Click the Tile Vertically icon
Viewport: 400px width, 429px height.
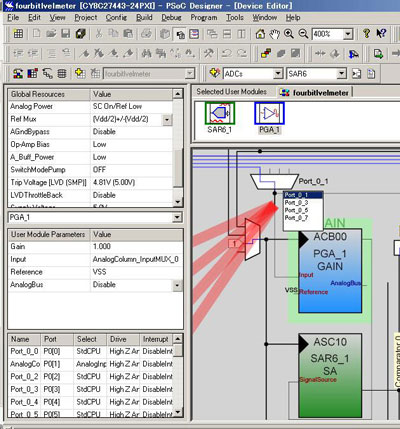click(241, 34)
